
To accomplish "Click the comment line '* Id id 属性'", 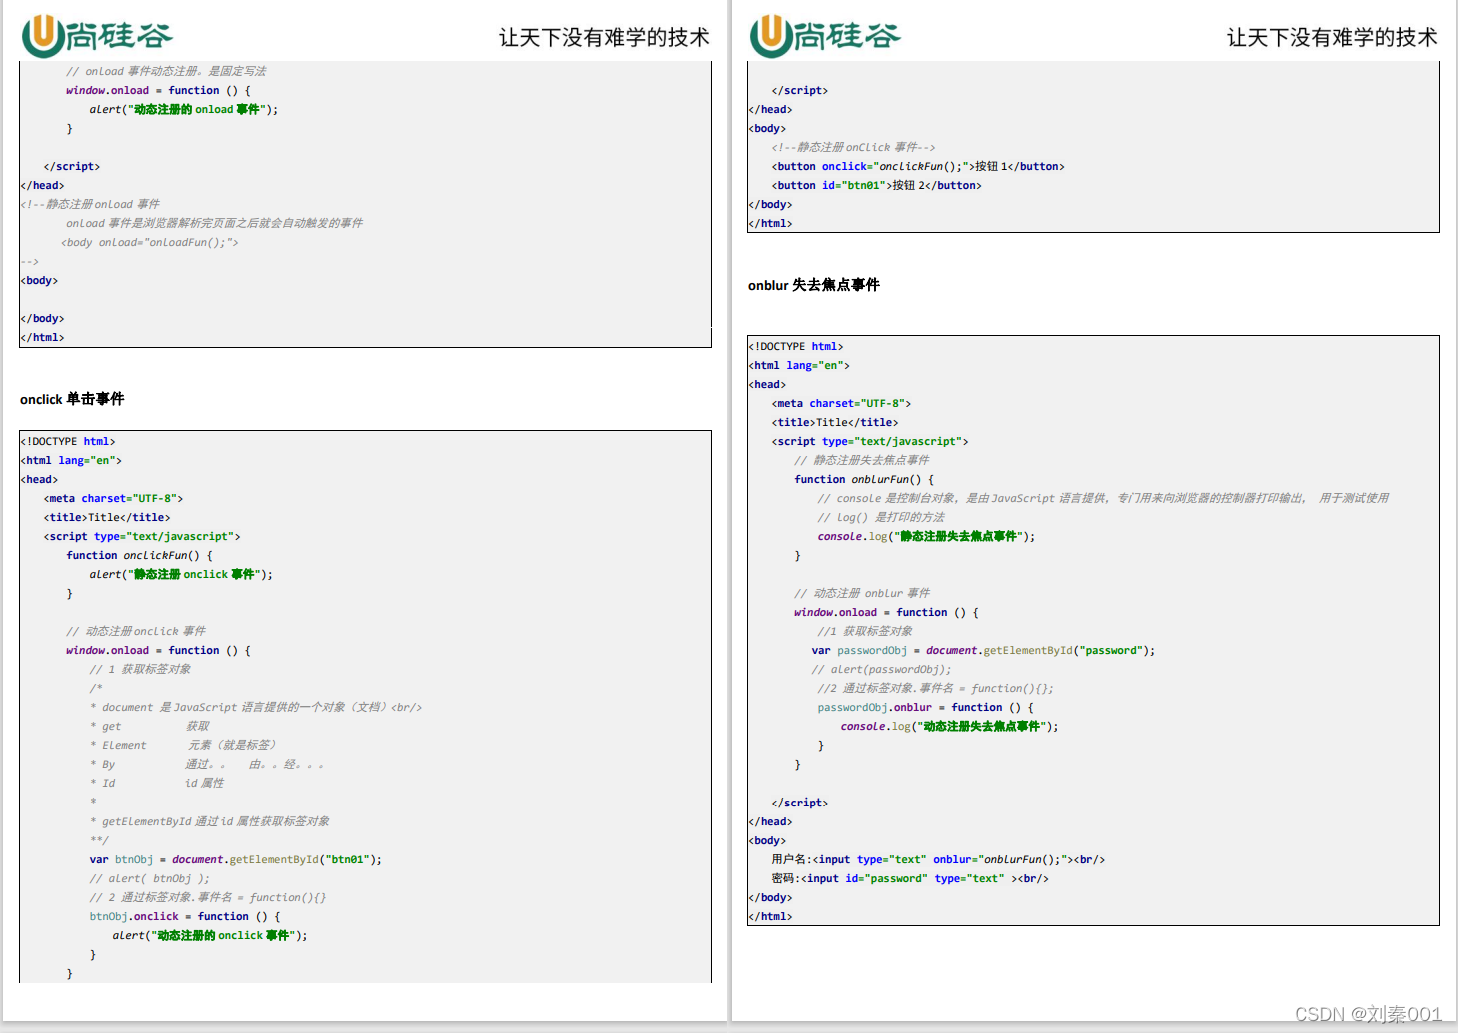I will [x=157, y=783].
